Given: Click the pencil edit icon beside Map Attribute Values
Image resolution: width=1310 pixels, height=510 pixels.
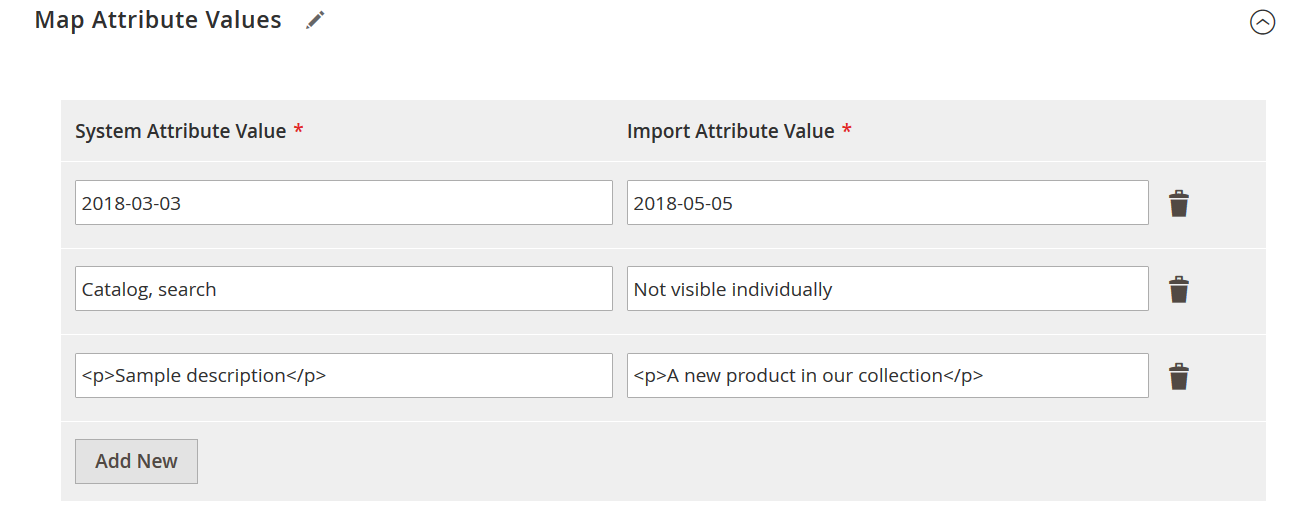Looking at the screenshot, I should coord(316,20).
